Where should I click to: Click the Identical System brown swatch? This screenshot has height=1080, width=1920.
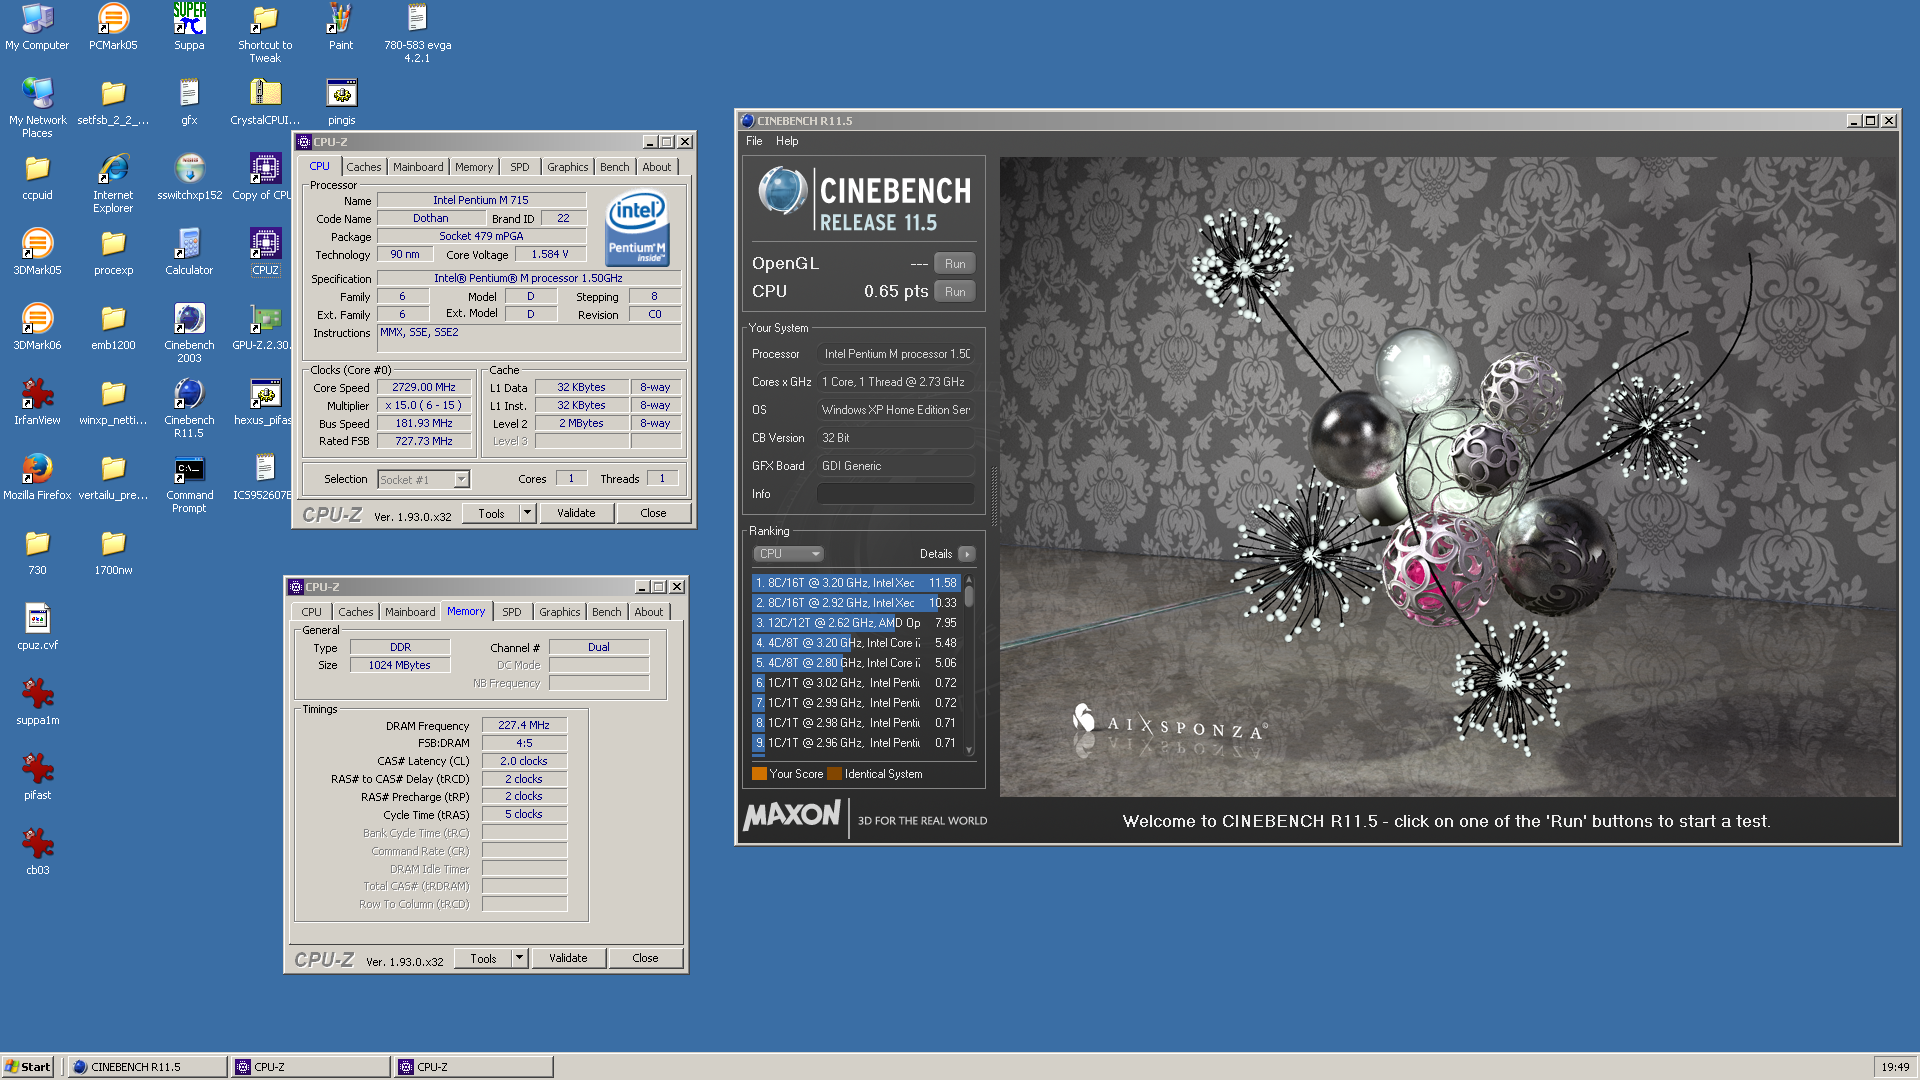tap(834, 774)
